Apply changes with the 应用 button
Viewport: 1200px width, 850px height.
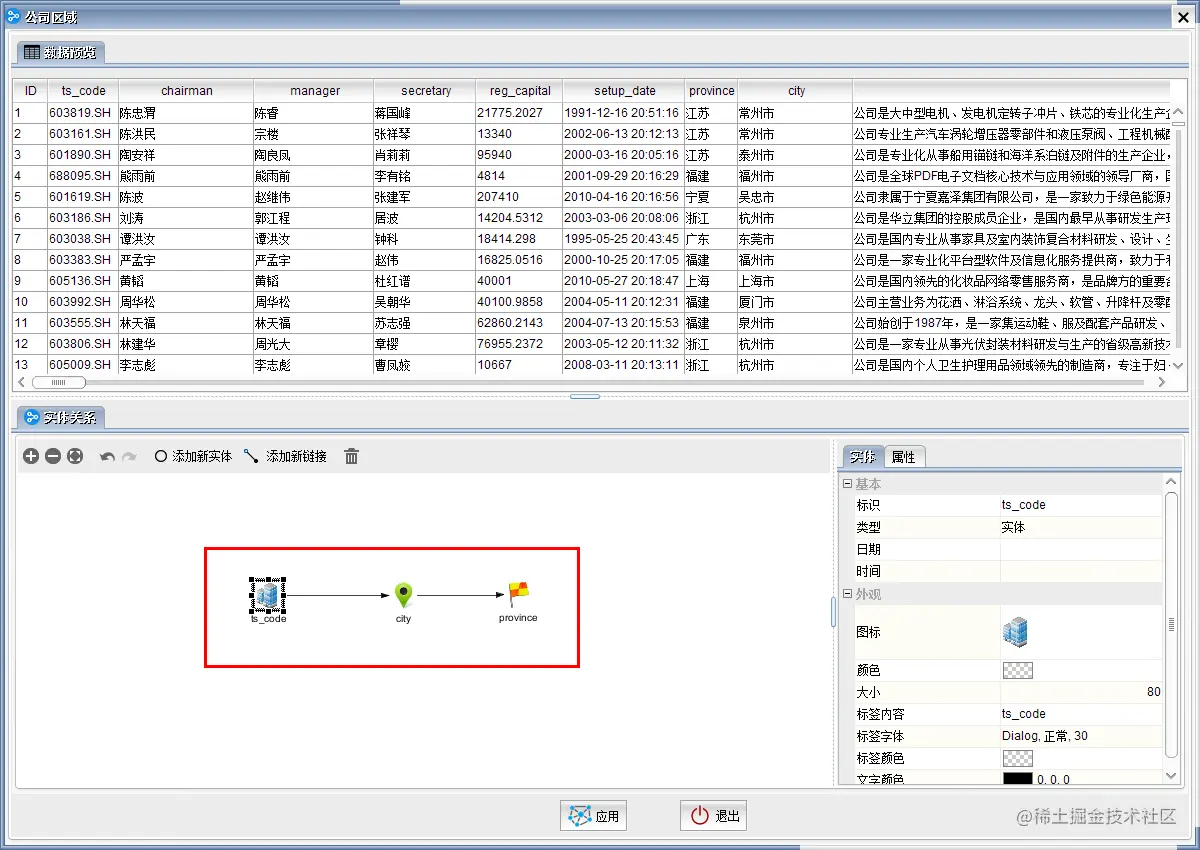tap(593, 816)
